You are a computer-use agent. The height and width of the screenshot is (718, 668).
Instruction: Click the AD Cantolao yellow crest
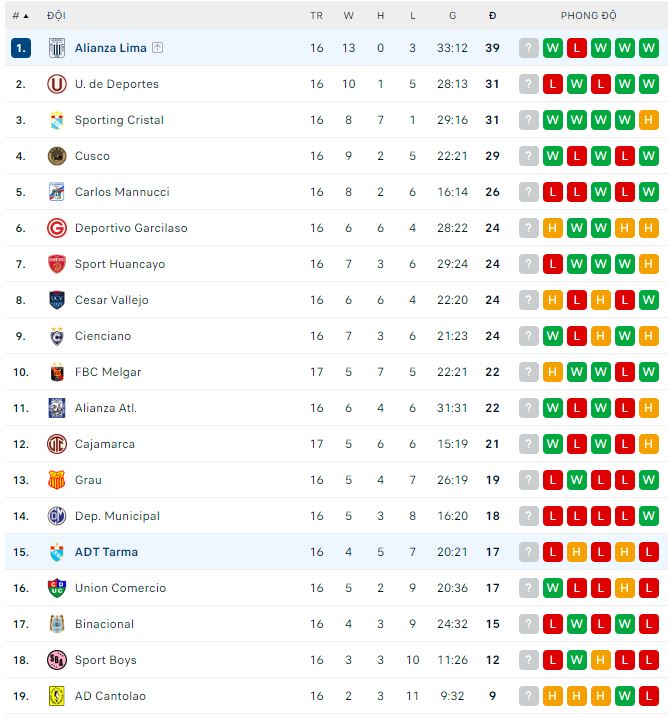click(x=56, y=696)
